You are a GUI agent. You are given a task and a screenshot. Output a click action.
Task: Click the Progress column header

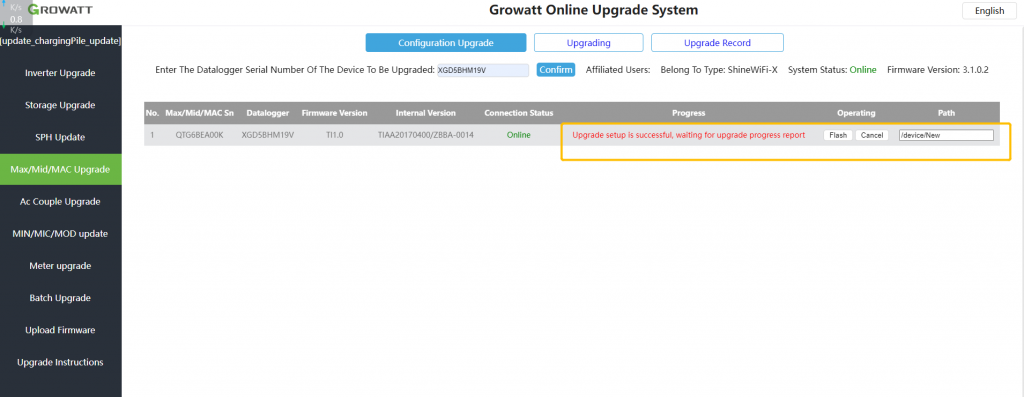click(688, 113)
